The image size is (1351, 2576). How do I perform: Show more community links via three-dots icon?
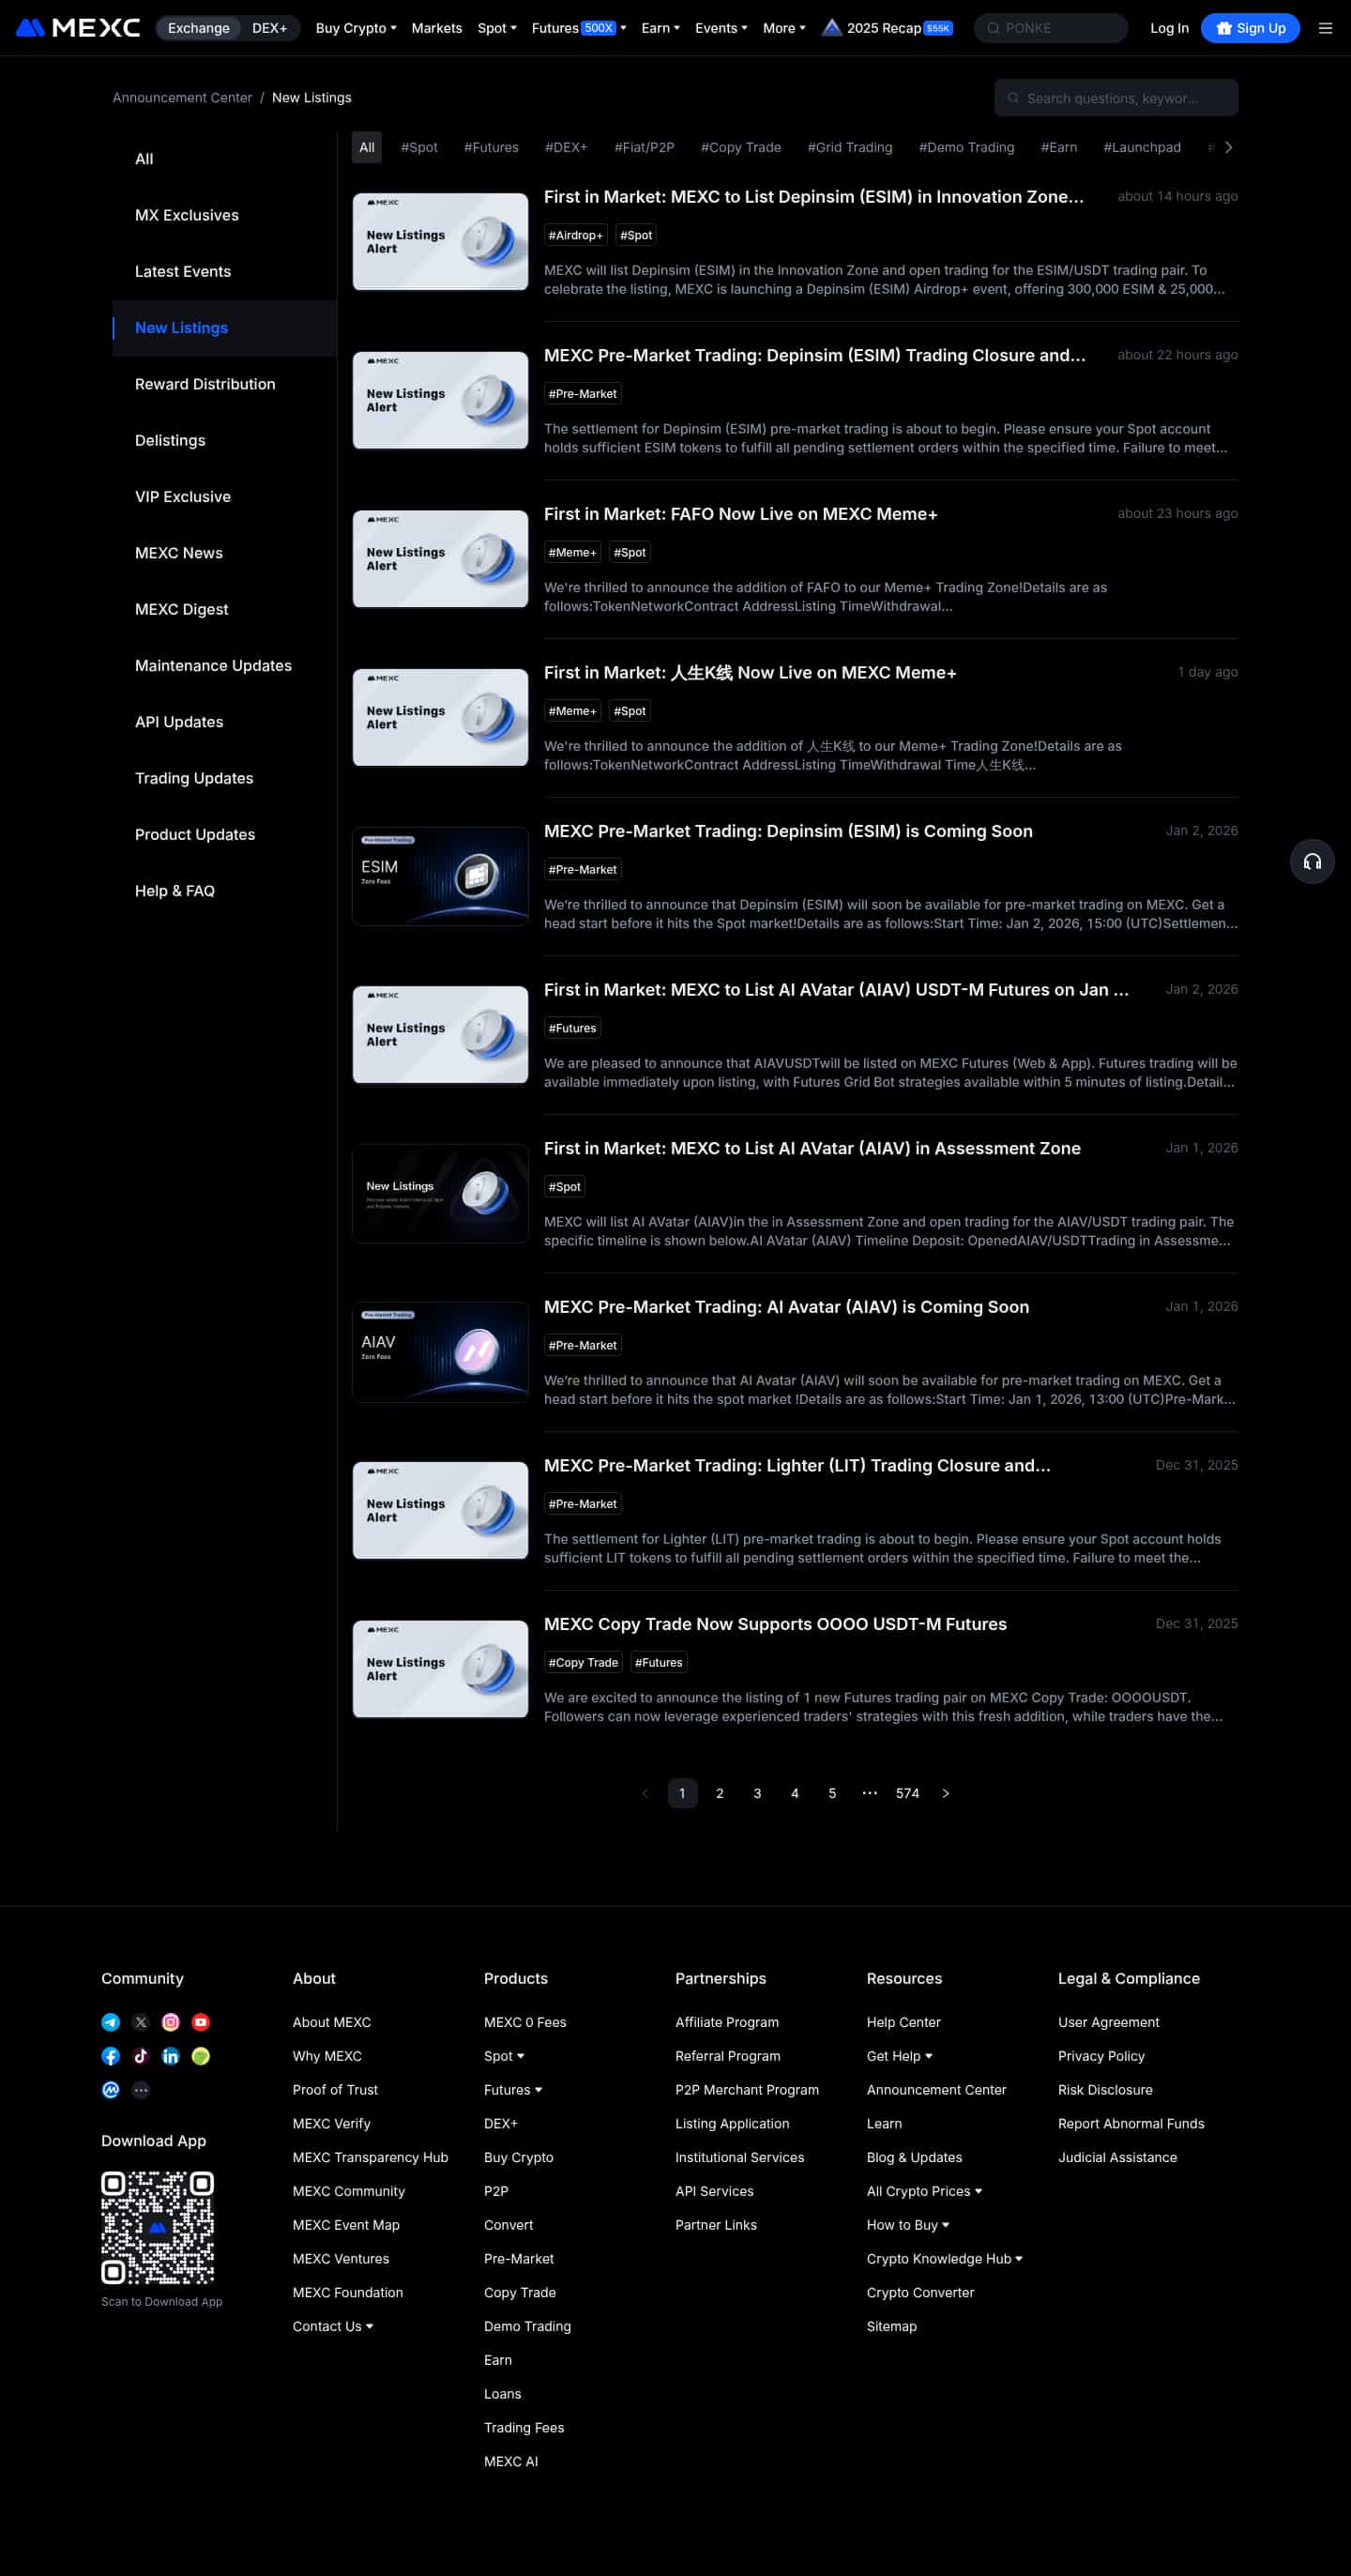click(141, 2090)
